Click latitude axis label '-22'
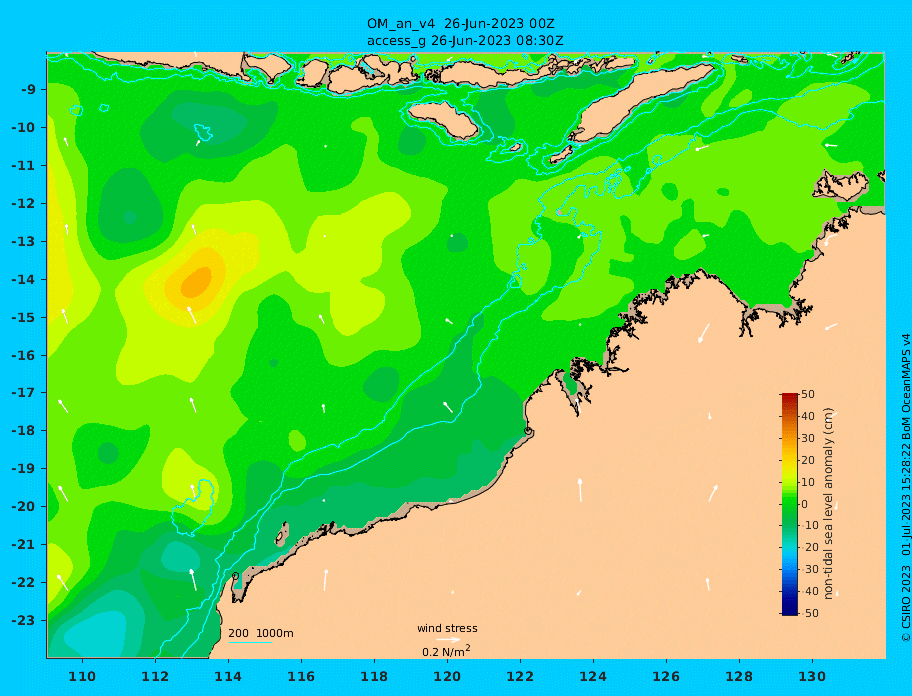Image resolution: width=912 pixels, height=696 pixels. (x=24, y=583)
